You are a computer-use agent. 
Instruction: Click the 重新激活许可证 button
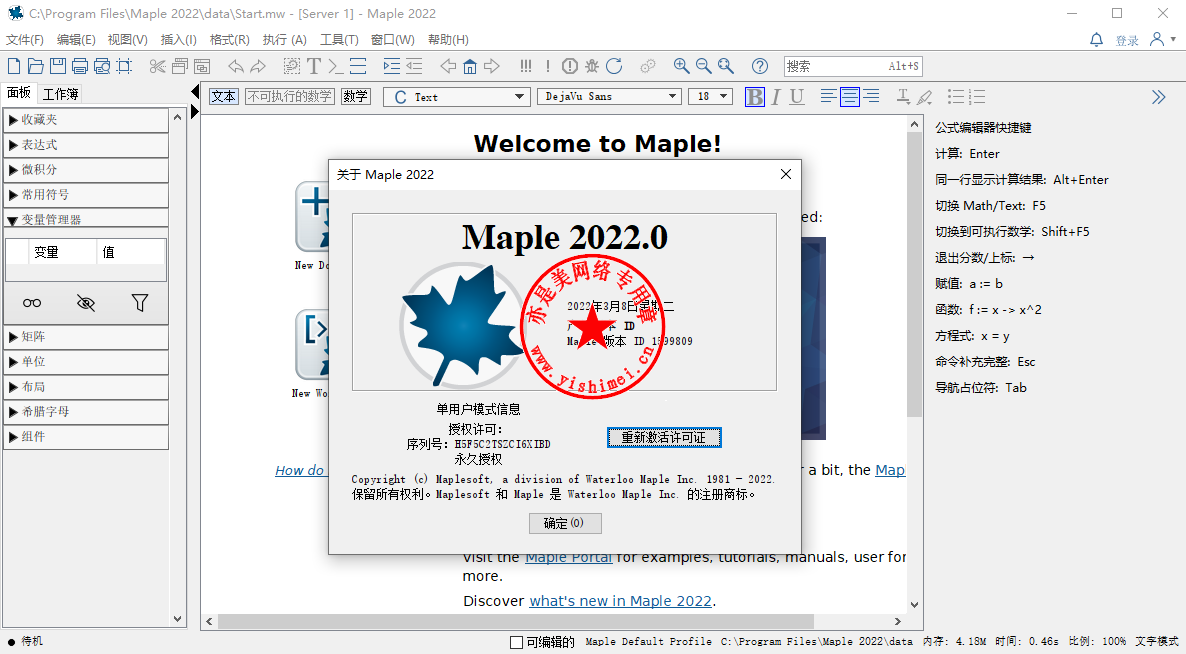point(664,437)
